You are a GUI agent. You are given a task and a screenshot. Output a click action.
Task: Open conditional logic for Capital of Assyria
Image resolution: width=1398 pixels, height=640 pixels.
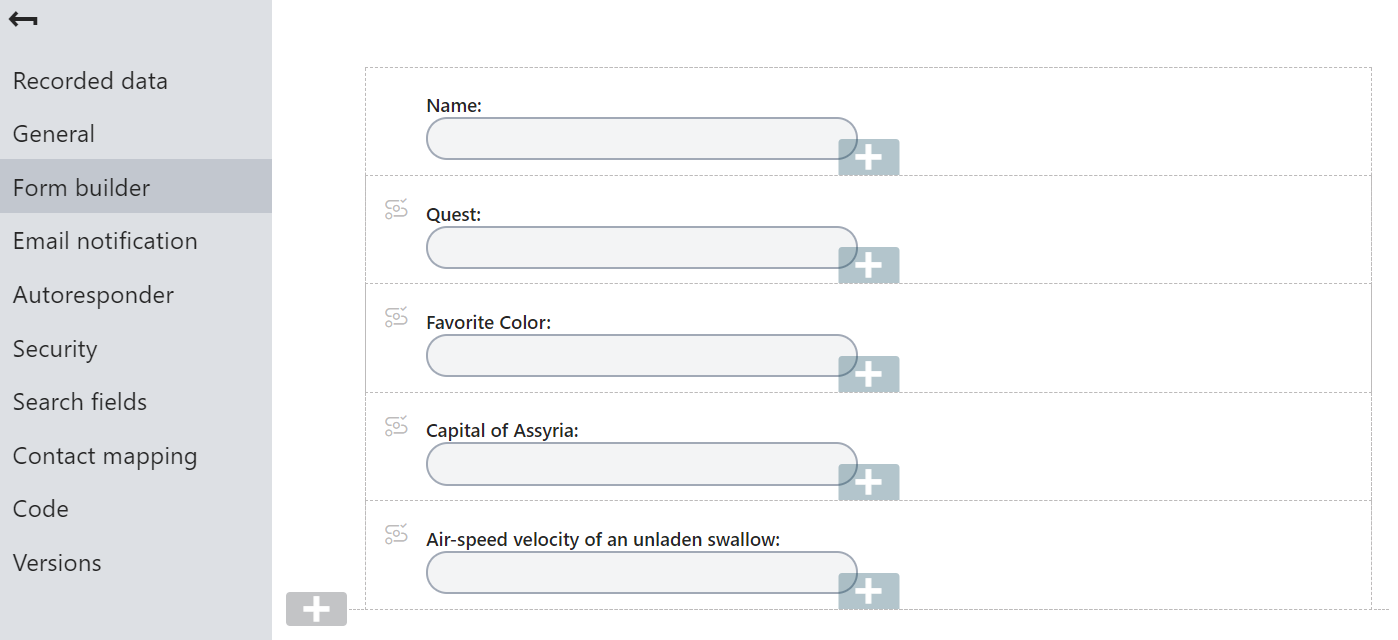pyautogui.click(x=397, y=426)
